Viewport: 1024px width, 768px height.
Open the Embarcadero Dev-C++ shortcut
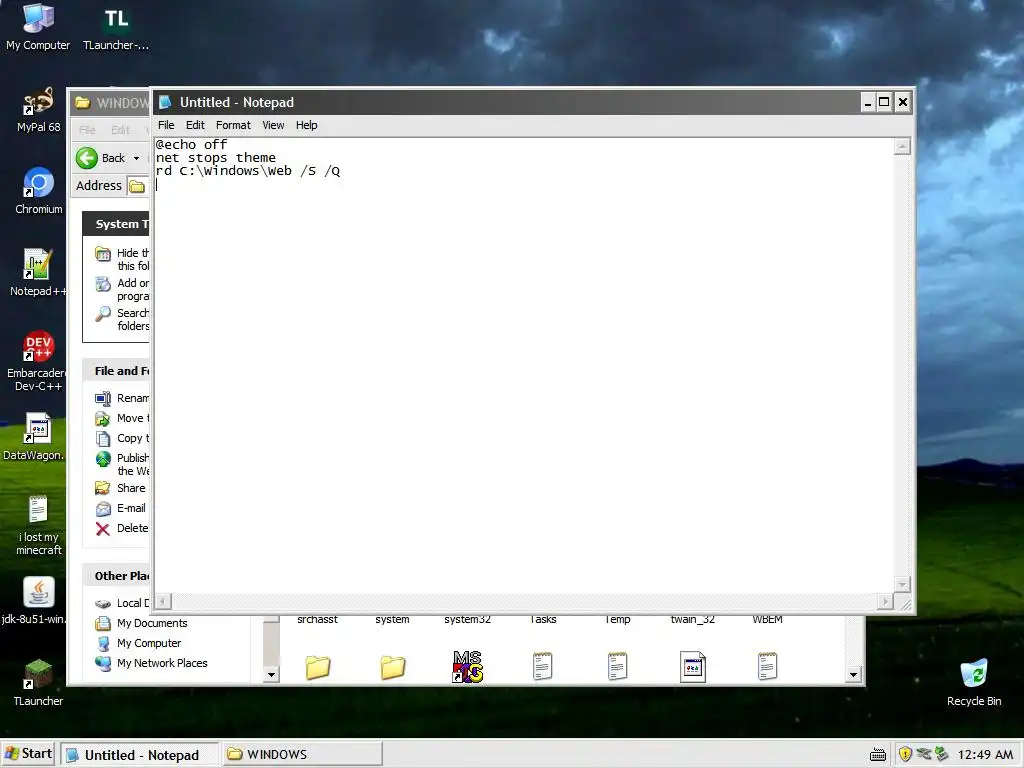pos(38,361)
